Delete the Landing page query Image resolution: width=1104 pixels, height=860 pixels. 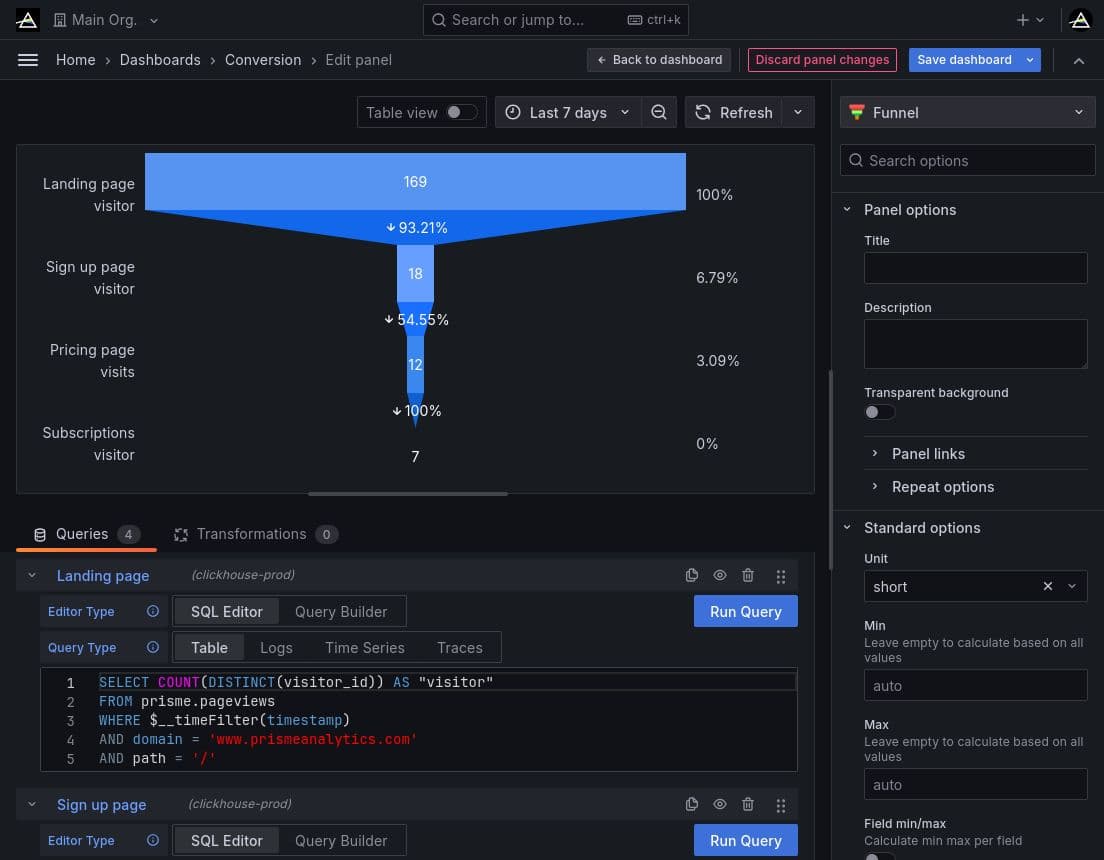(748, 576)
